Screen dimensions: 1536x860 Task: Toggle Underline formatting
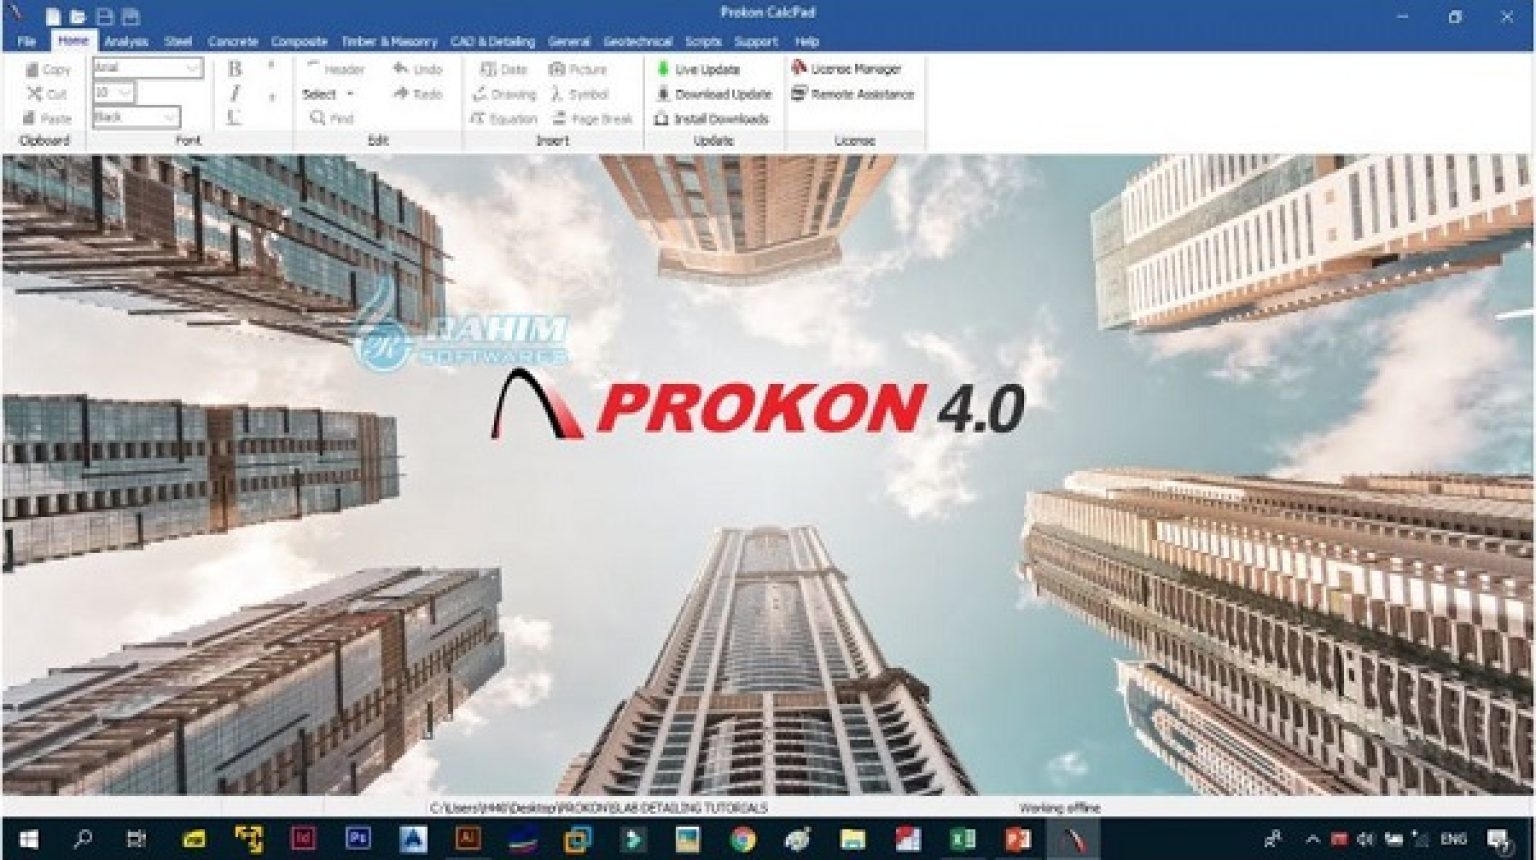[234, 117]
